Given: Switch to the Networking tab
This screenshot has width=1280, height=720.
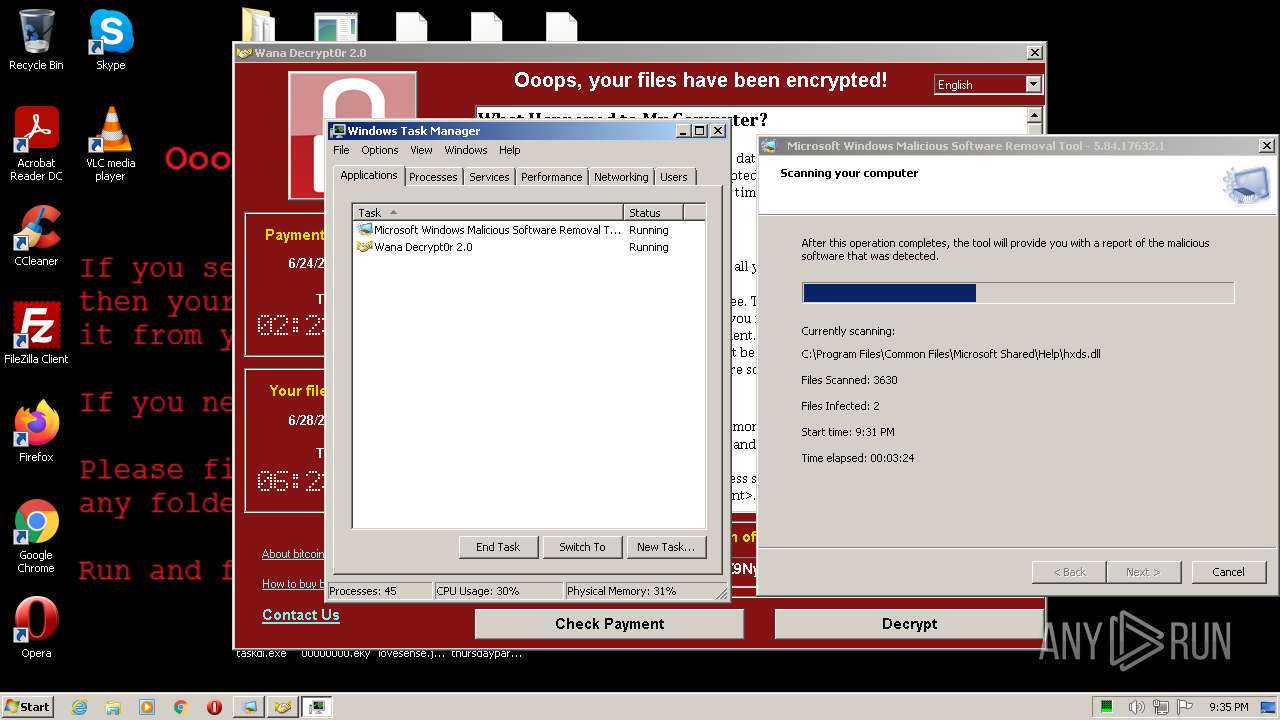Looking at the screenshot, I should (621, 177).
